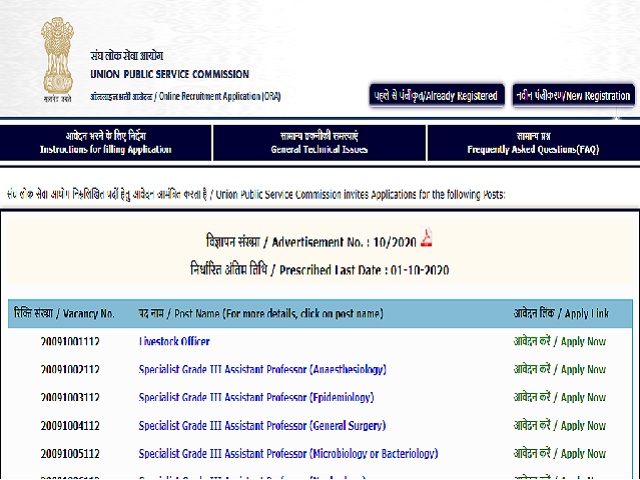Open the advertisement PDF icon
This screenshot has width=640, height=480.
(426, 238)
